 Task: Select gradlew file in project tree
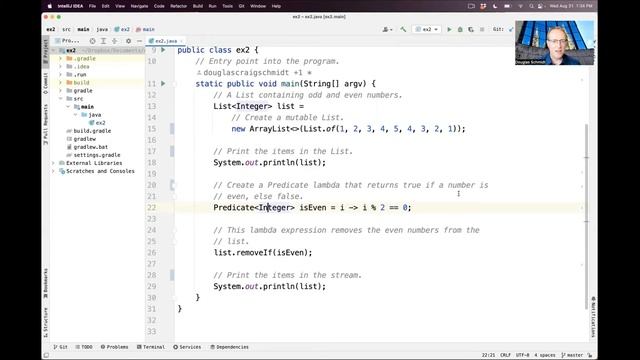point(81,139)
